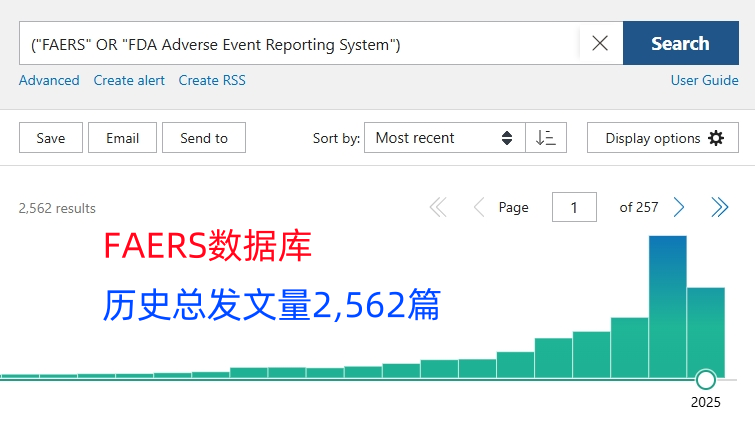Open Create alert link

129,80
